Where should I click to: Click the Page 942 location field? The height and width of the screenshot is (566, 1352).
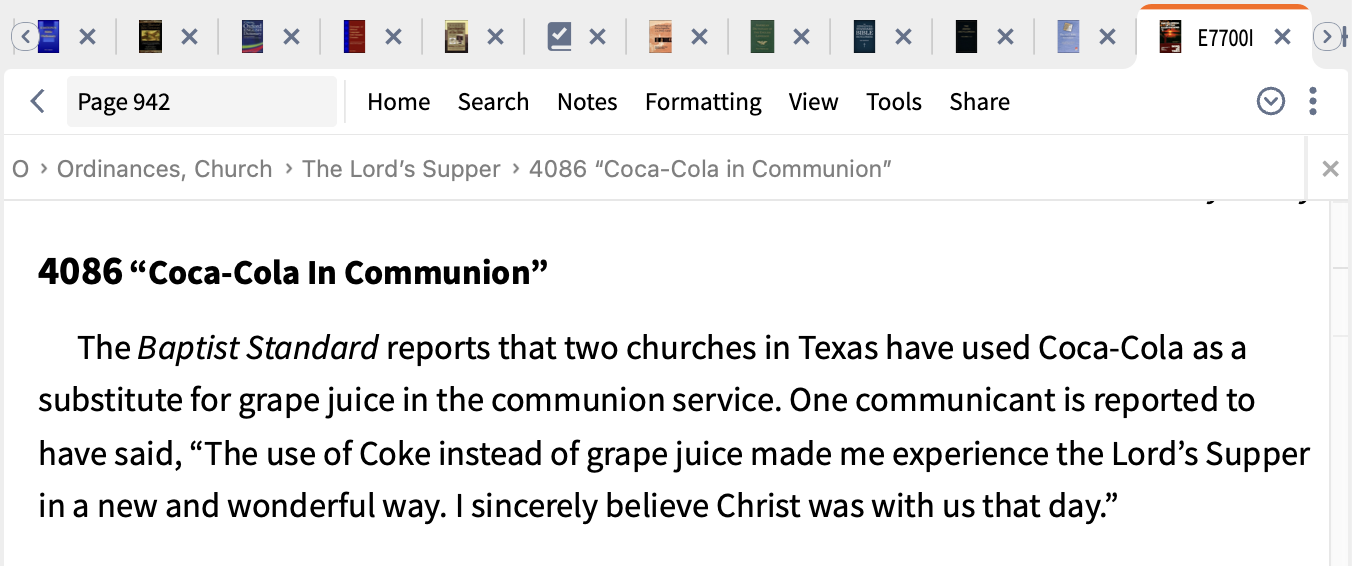(201, 102)
